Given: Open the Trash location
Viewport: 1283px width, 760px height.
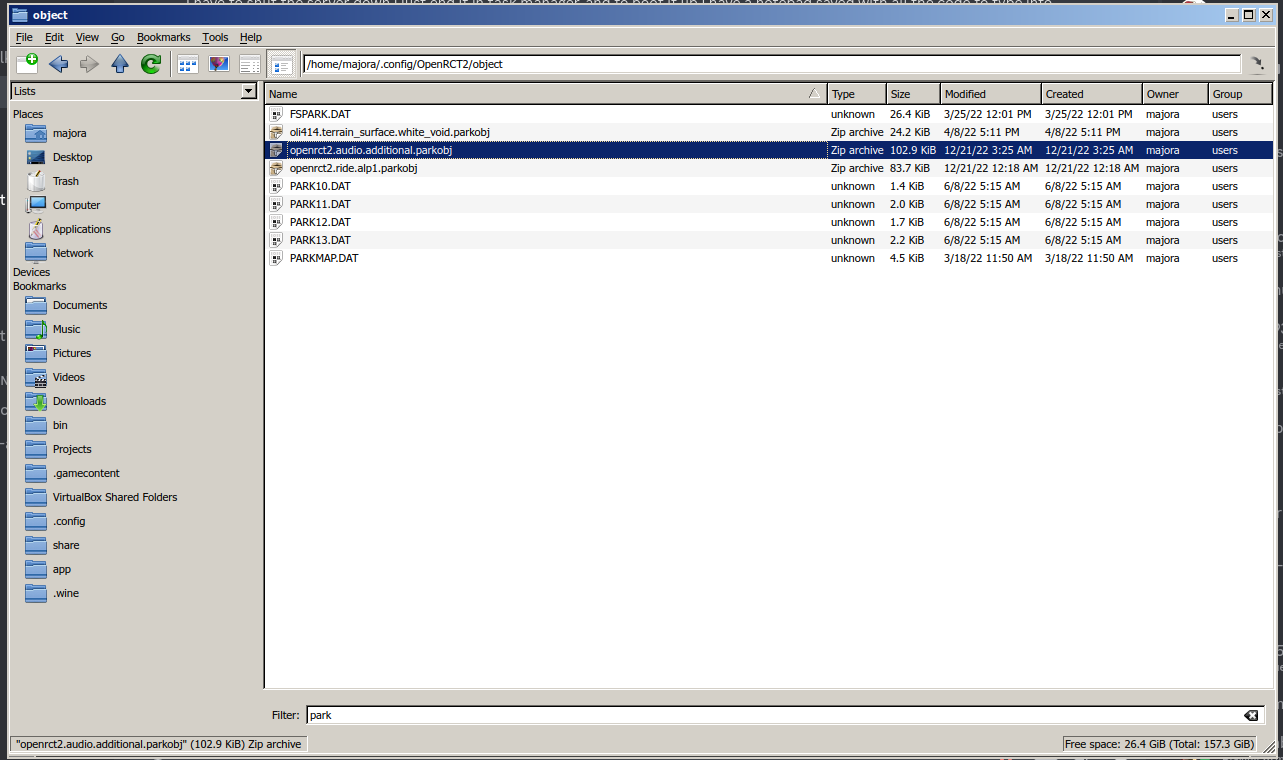Looking at the screenshot, I should 66,181.
